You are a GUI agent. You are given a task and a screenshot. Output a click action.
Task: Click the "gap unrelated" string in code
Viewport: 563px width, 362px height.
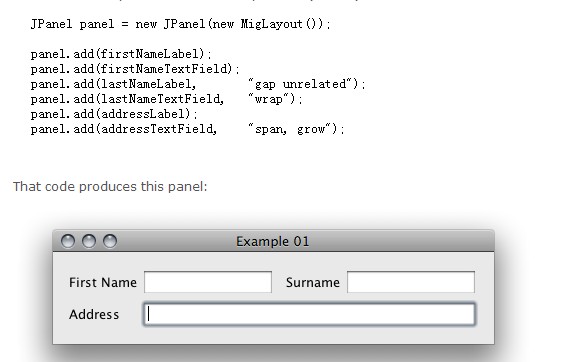[301, 84]
